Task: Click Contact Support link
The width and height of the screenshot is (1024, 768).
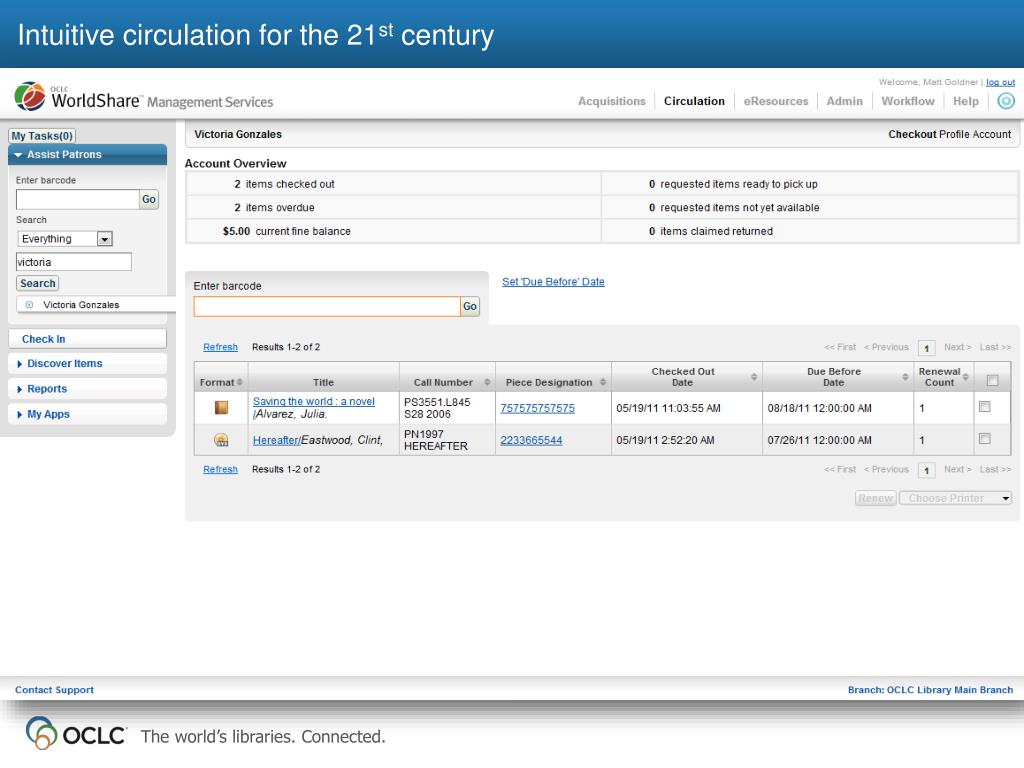Action: pos(54,690)
